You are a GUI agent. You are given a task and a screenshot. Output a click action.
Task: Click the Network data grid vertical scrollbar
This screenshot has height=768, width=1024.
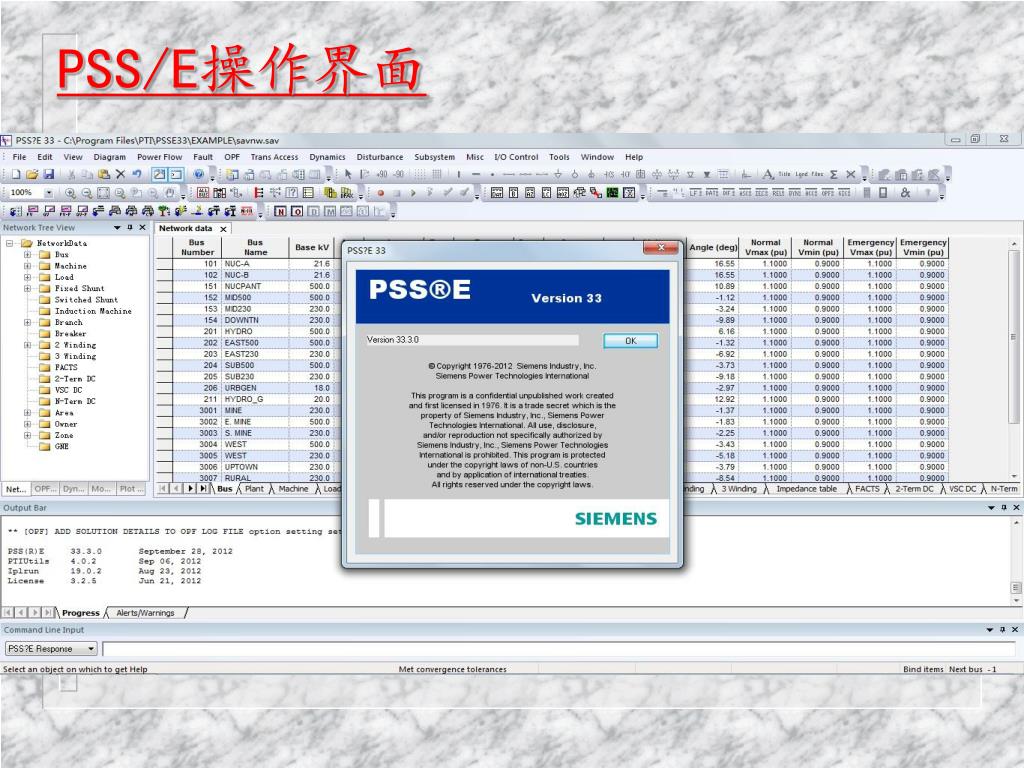click(1014, 359)
